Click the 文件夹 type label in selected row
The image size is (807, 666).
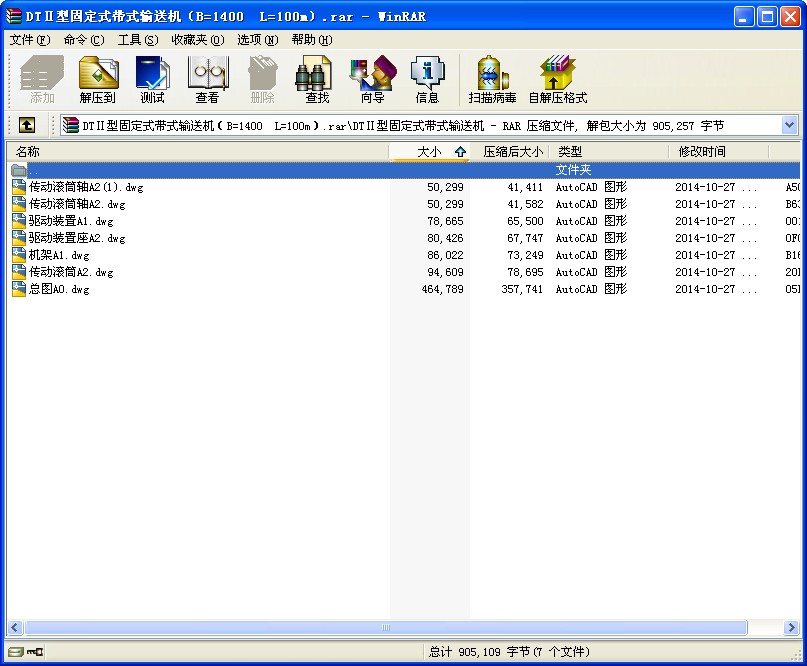(573, 170)
